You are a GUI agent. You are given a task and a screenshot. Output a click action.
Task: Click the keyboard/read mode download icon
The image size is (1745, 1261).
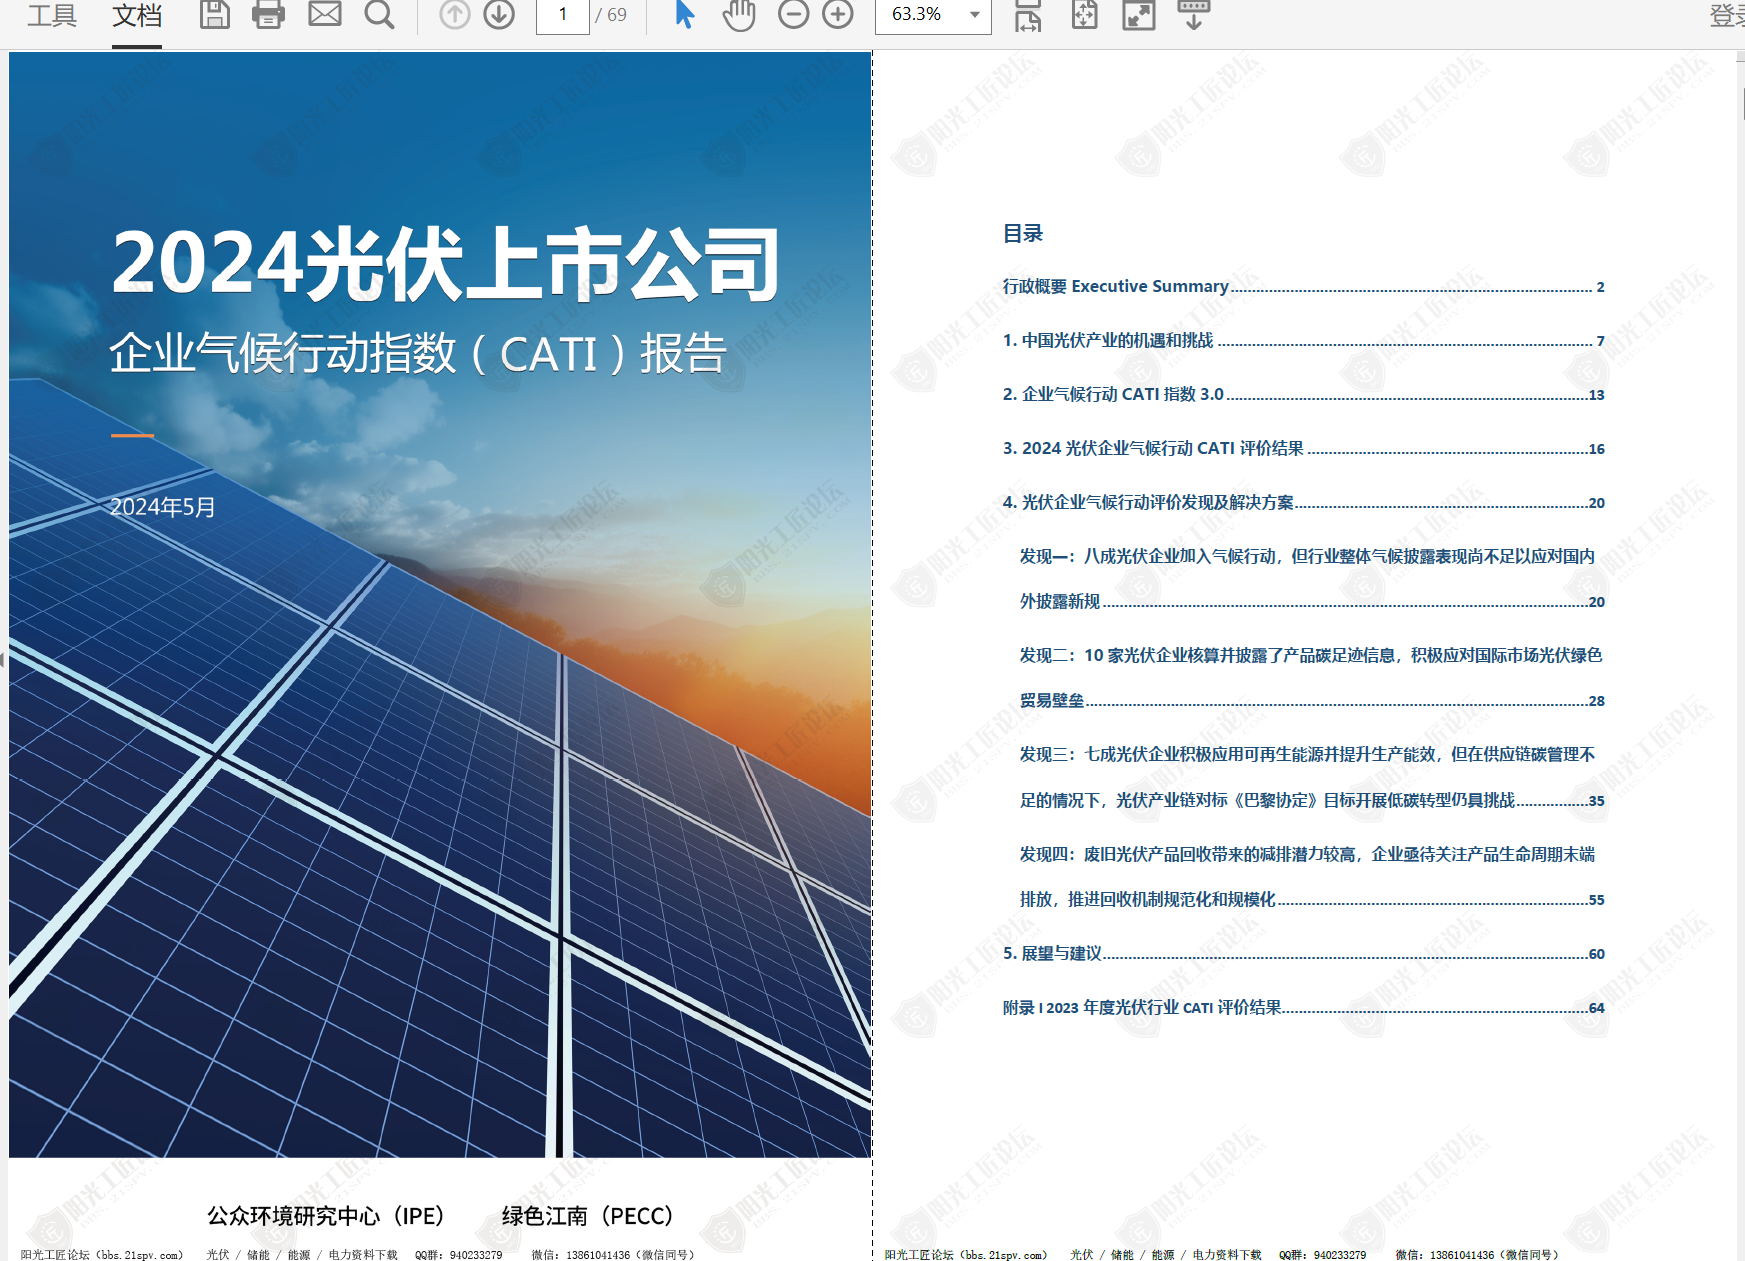[x=1194, y=14]
